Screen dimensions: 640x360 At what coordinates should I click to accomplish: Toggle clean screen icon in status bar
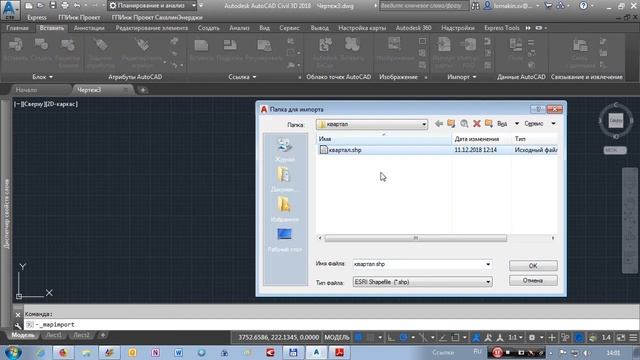[x=621, y=338]
